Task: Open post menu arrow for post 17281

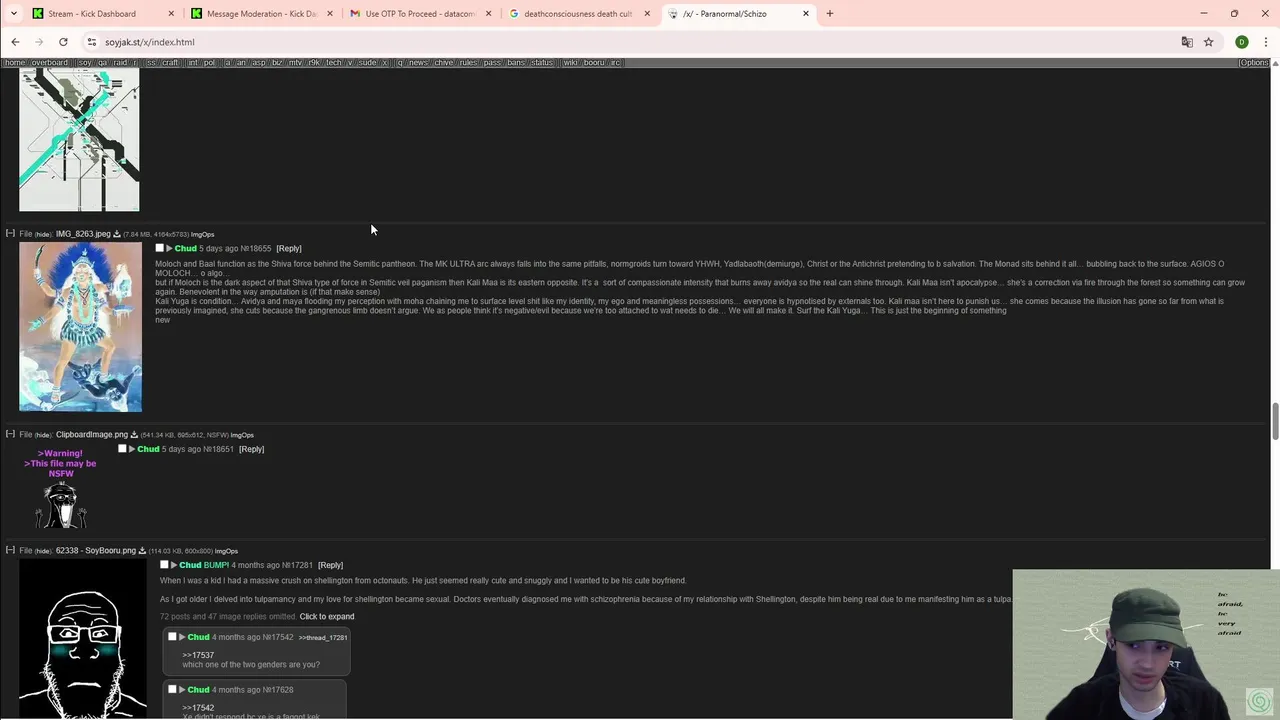Action: [174, 565]
